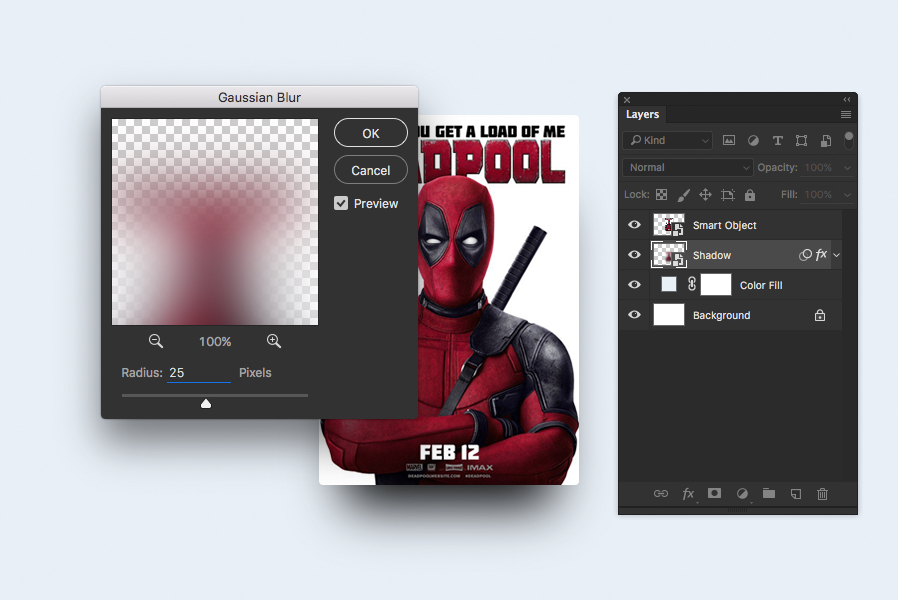Hide the Smart Object layer
Screen dimensions: 898x600
pos(634,225)
